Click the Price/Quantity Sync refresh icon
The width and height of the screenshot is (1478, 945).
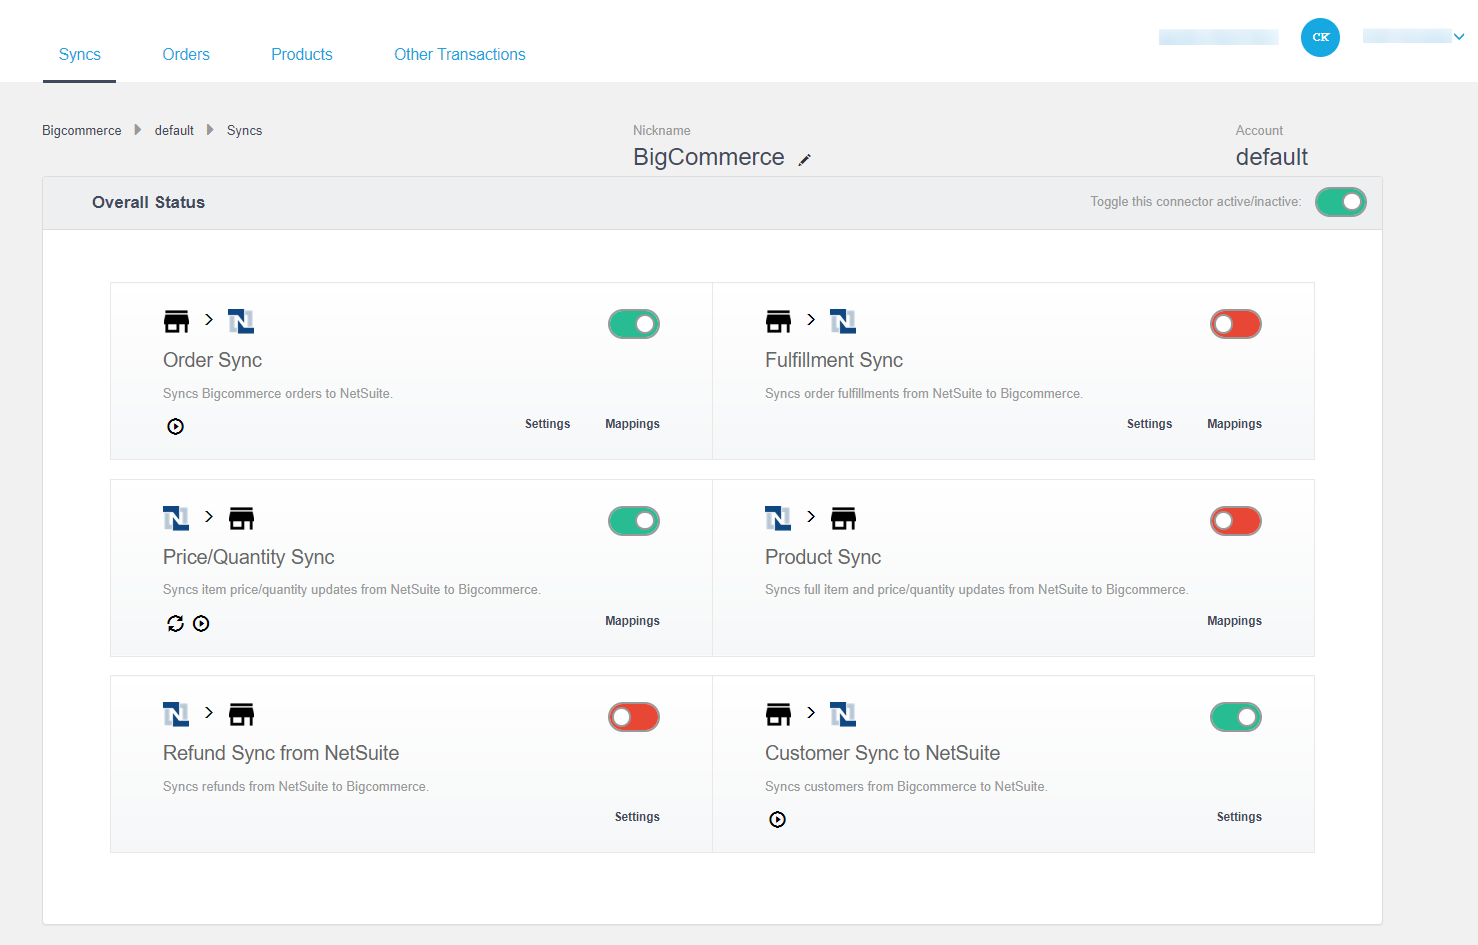[x=175, y=624]
